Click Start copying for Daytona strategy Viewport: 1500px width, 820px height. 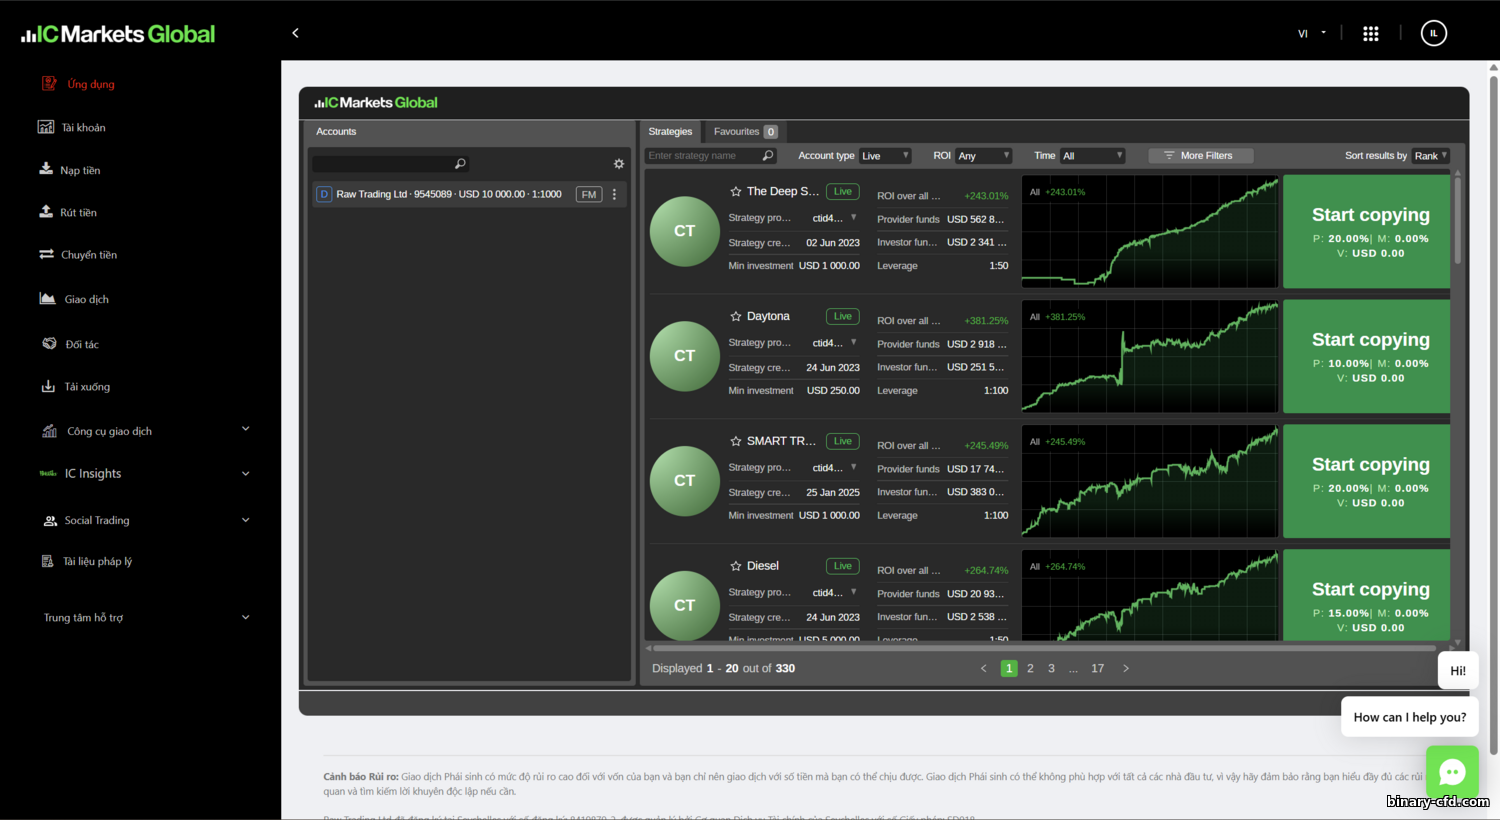[1369, 356]
